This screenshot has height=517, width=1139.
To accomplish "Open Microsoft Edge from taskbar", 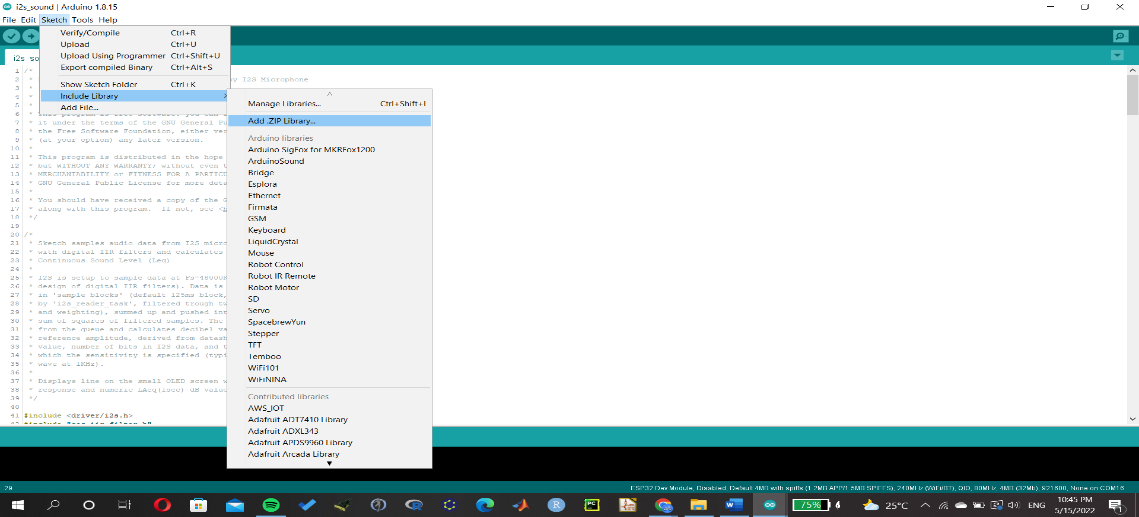I will (485, 505).
